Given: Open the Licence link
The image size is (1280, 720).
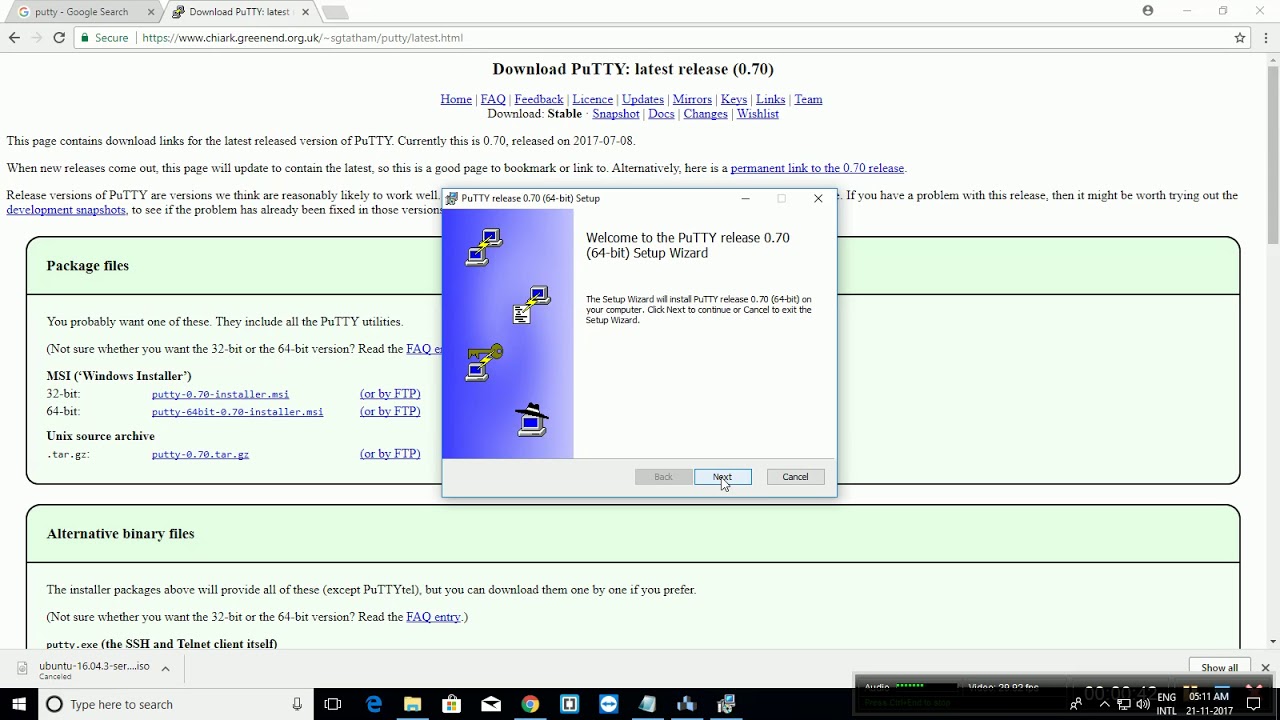Looking at the screenshot, I should [x=592, y=99].
